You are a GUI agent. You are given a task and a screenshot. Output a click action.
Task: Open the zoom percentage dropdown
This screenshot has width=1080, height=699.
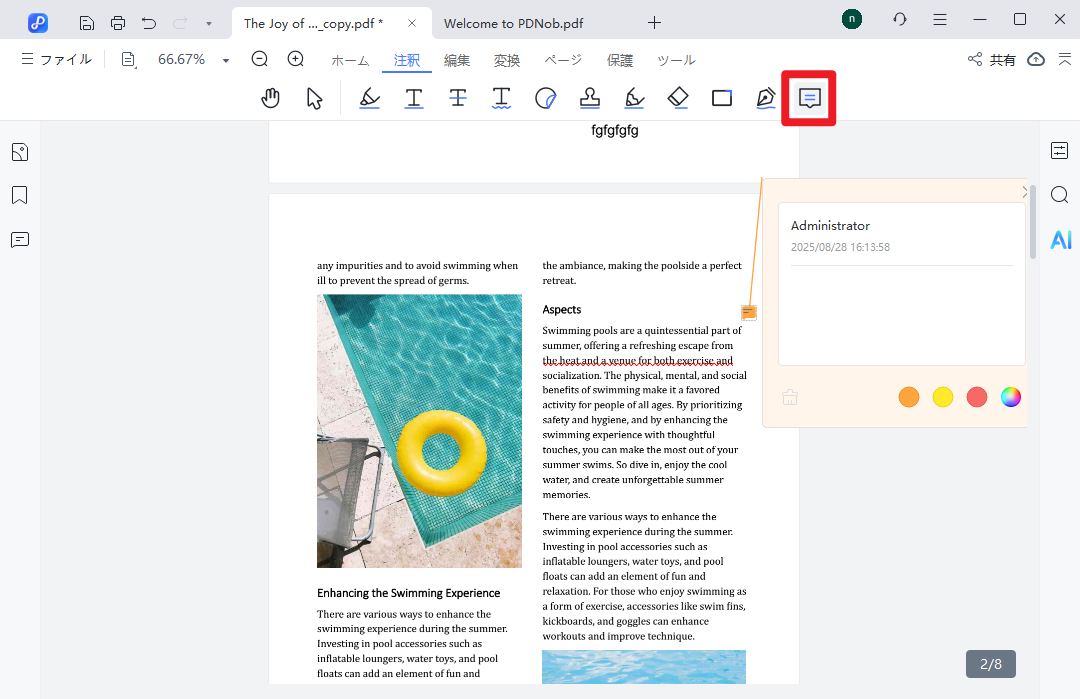tap(226, 61)
